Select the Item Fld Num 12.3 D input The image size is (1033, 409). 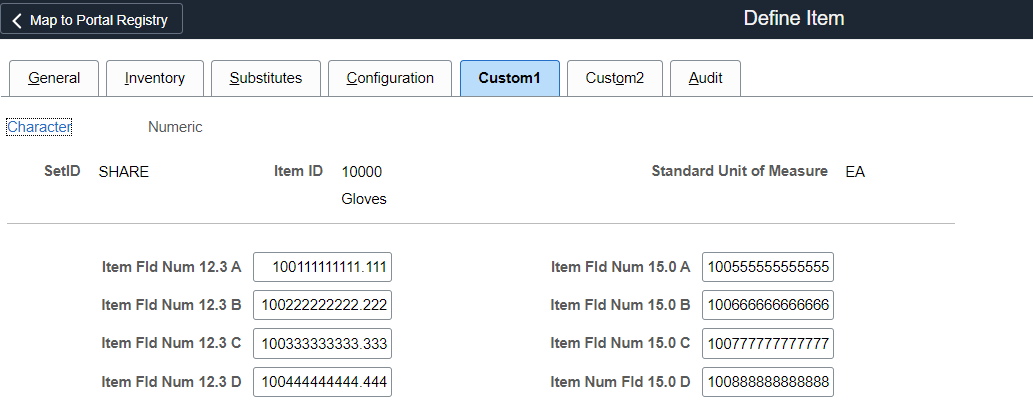(x=322, y=382)
